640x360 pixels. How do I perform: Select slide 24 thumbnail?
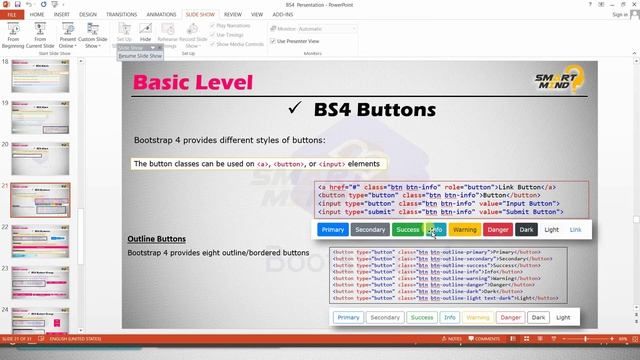pos(40,320)
